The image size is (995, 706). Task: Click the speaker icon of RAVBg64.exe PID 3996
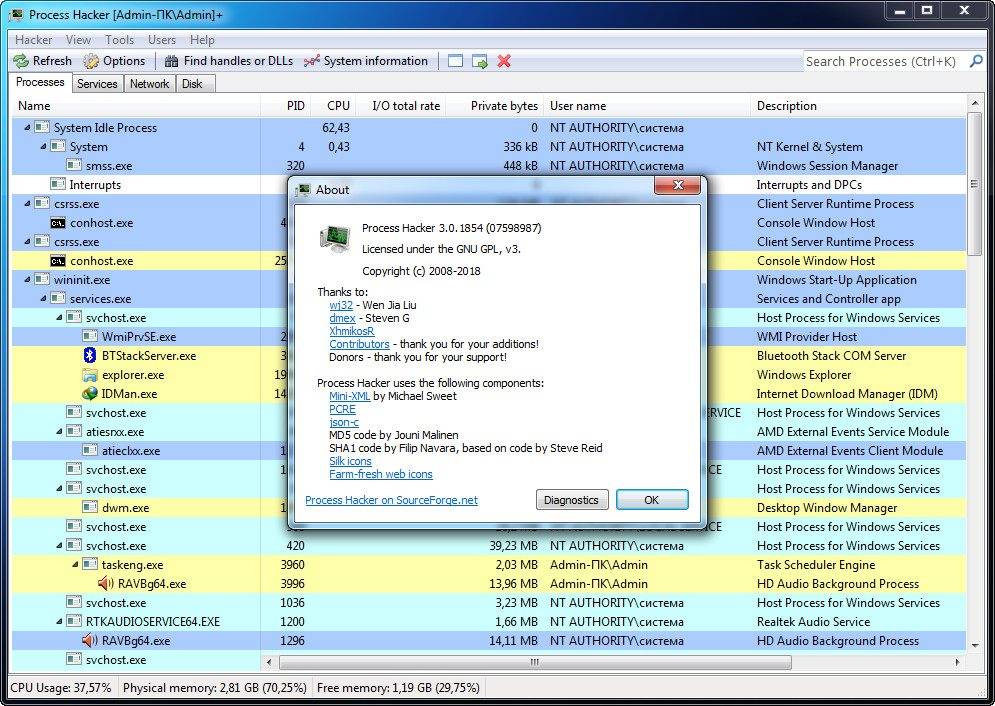pyautogui.click(x=106, y=584)
